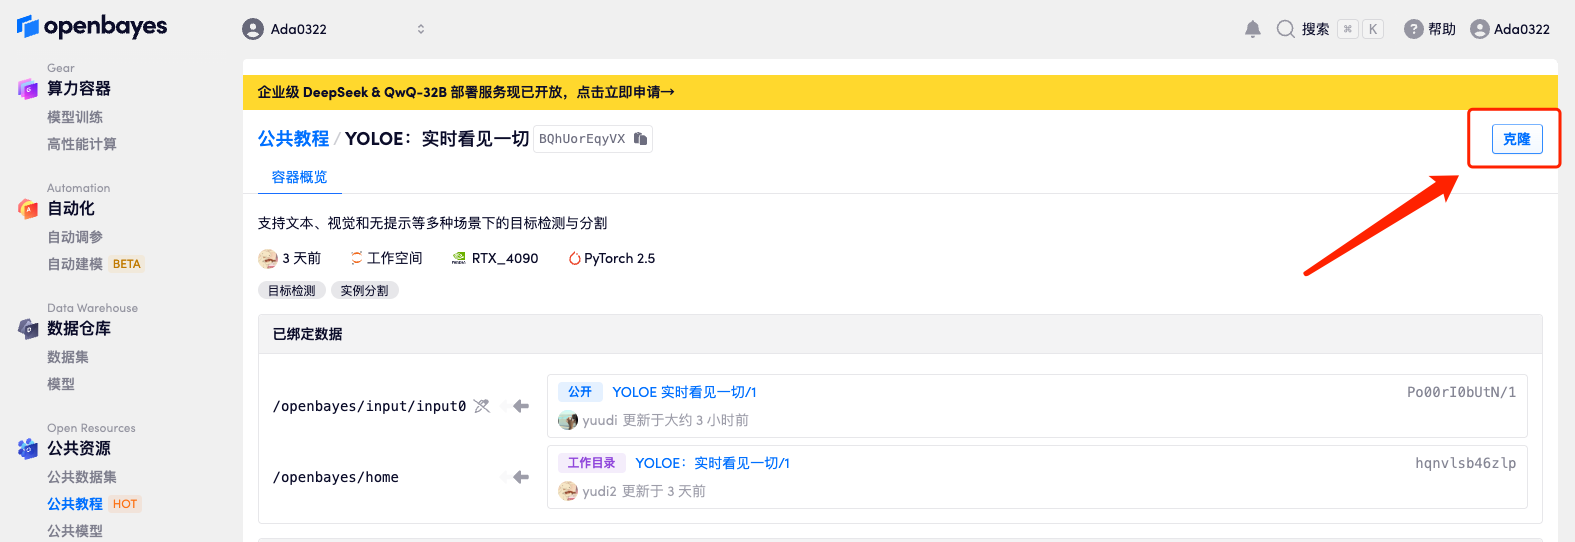Click the 算力容器 Gear icon
Screen dimensions: 1575x542
click(28, 89)
